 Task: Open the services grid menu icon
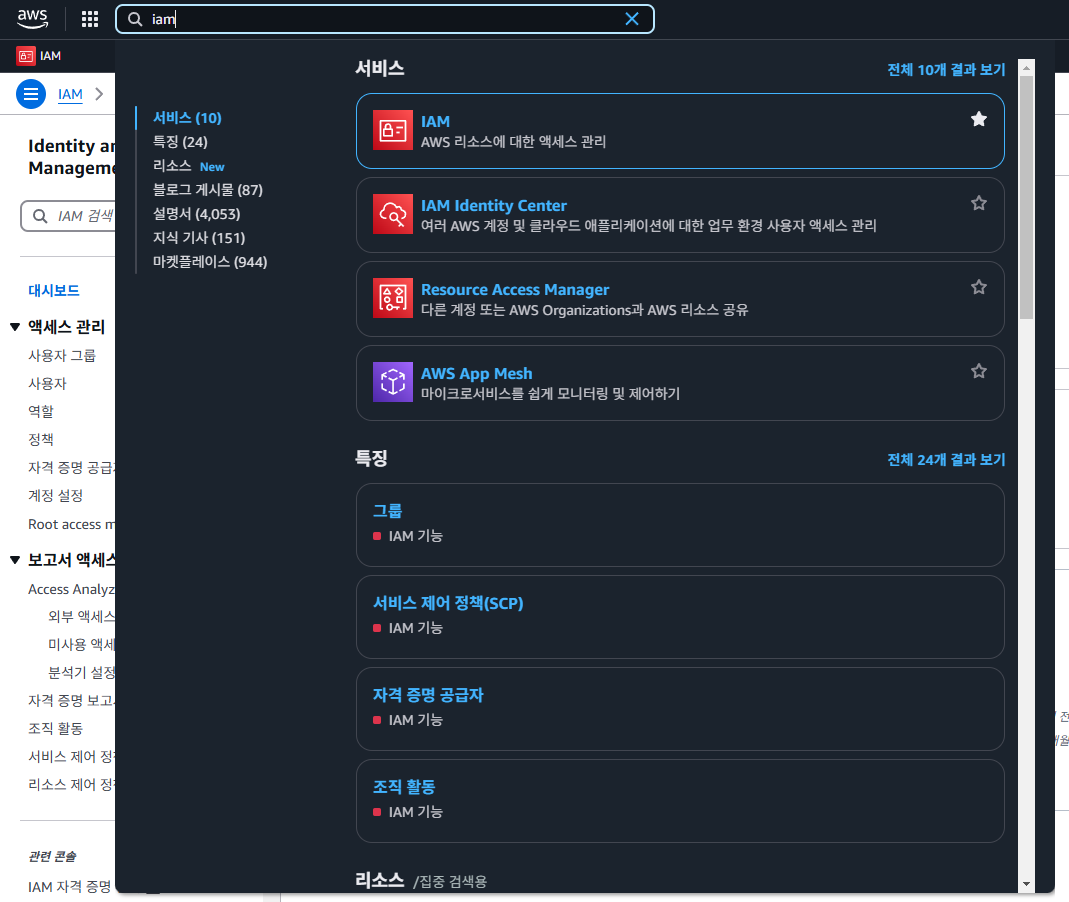tap(89, 19)
